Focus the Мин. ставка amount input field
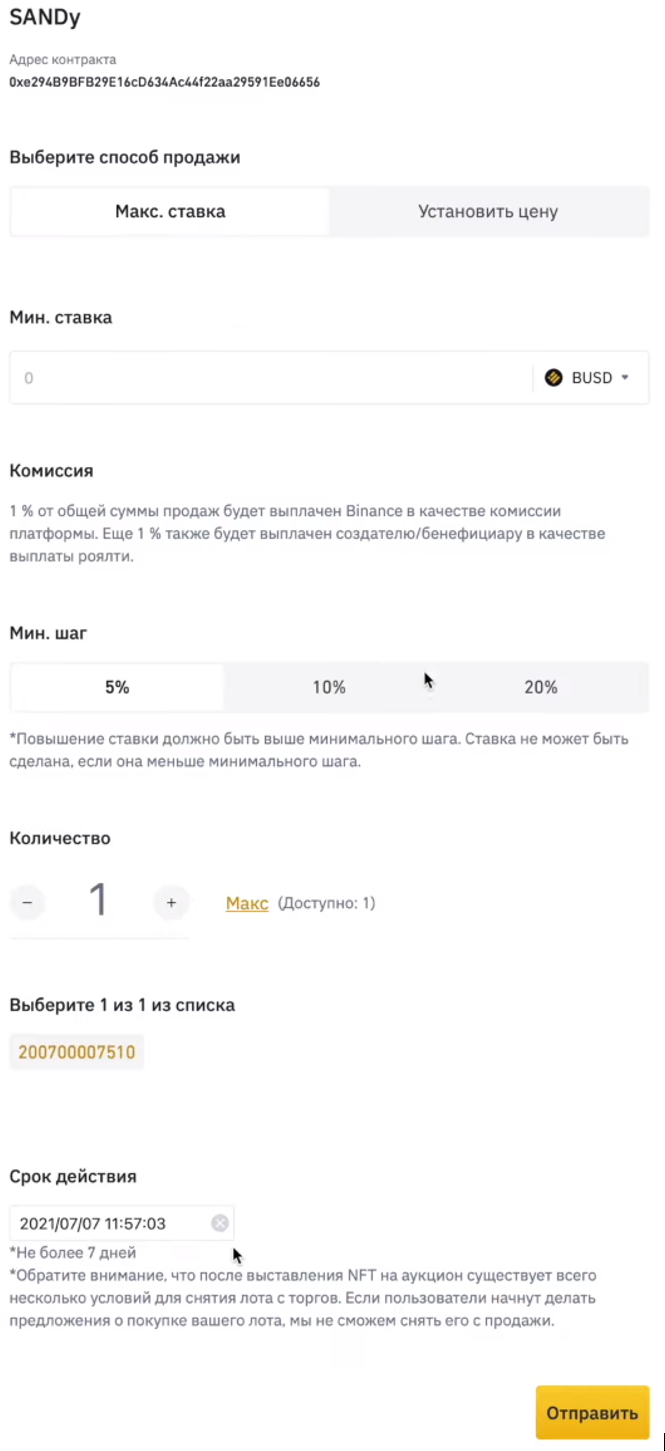The width and height of the screenshot is (665, 1451). point(271,378)
